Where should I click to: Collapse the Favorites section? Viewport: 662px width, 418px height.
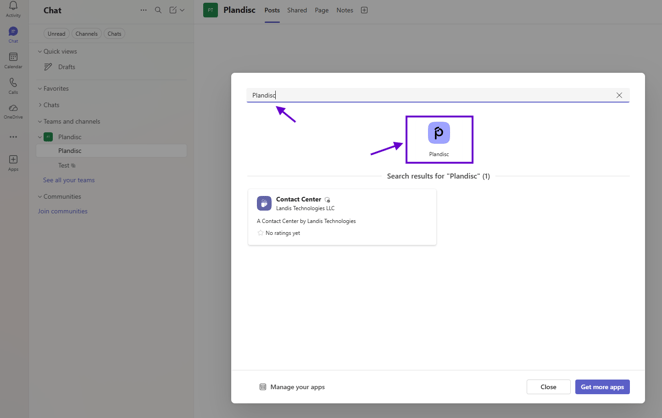[x=40, y=89]
